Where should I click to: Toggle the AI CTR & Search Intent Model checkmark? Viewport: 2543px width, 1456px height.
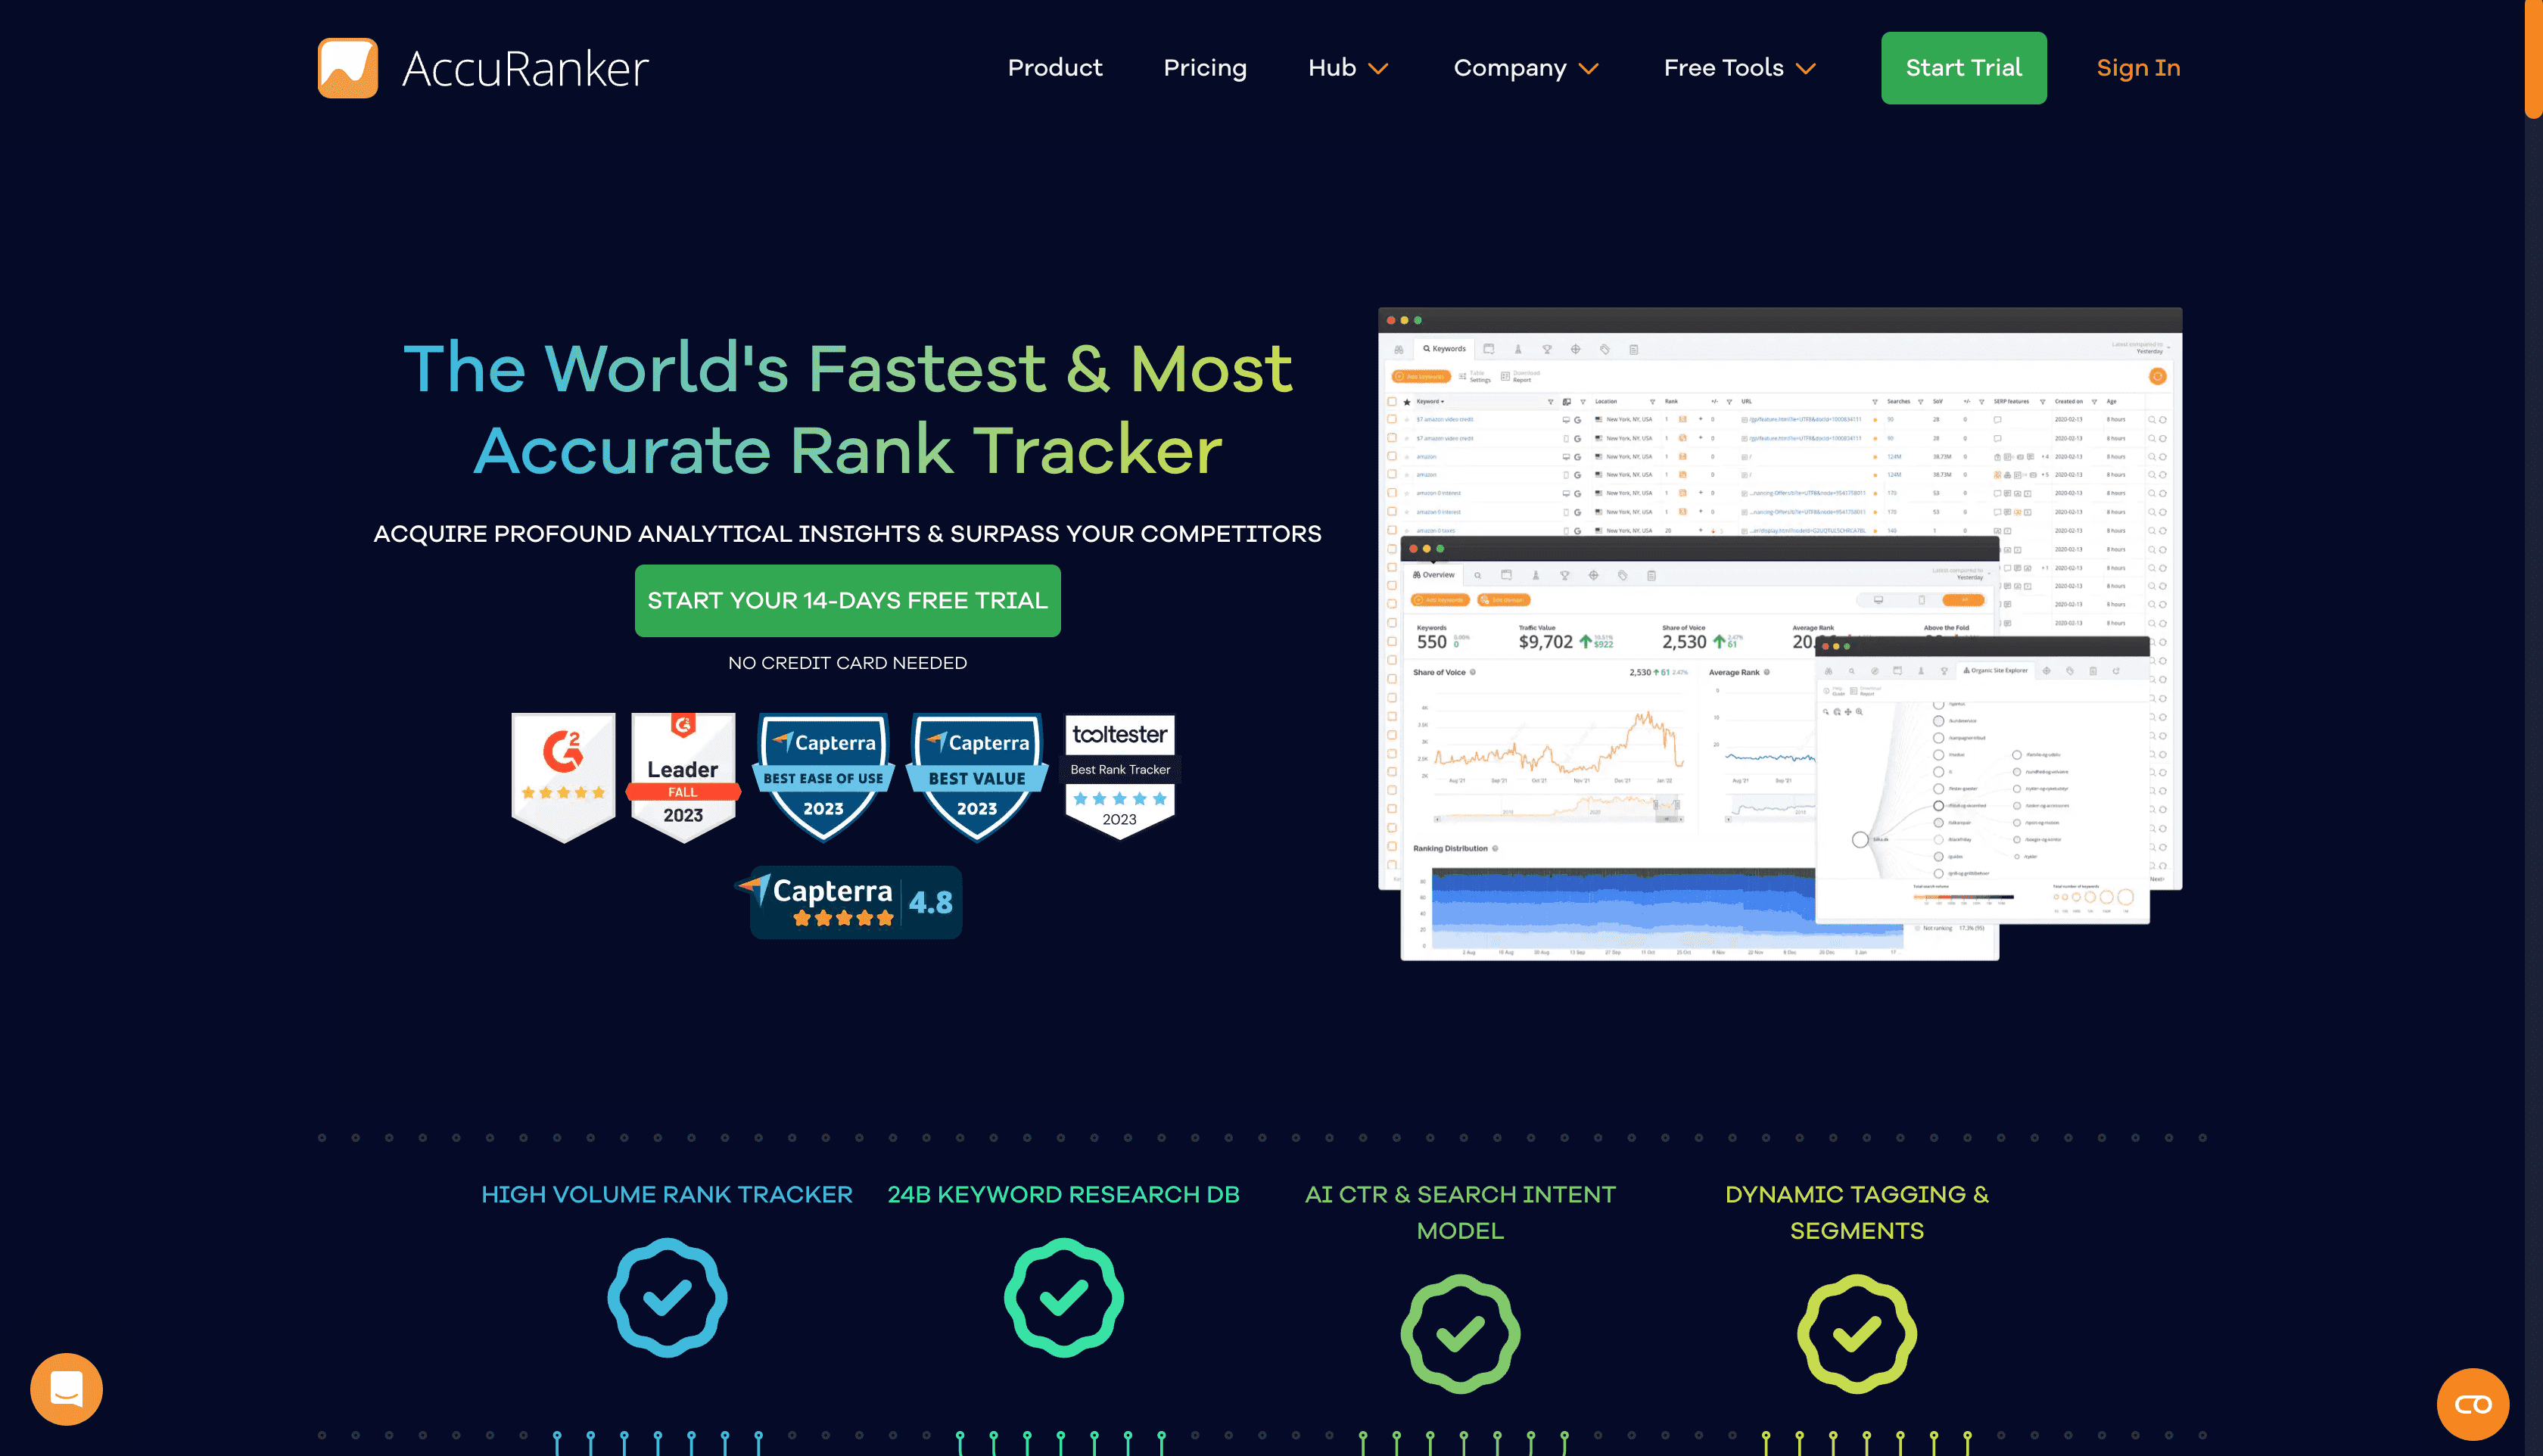pyautogui.click(x=1460, y=1332)
